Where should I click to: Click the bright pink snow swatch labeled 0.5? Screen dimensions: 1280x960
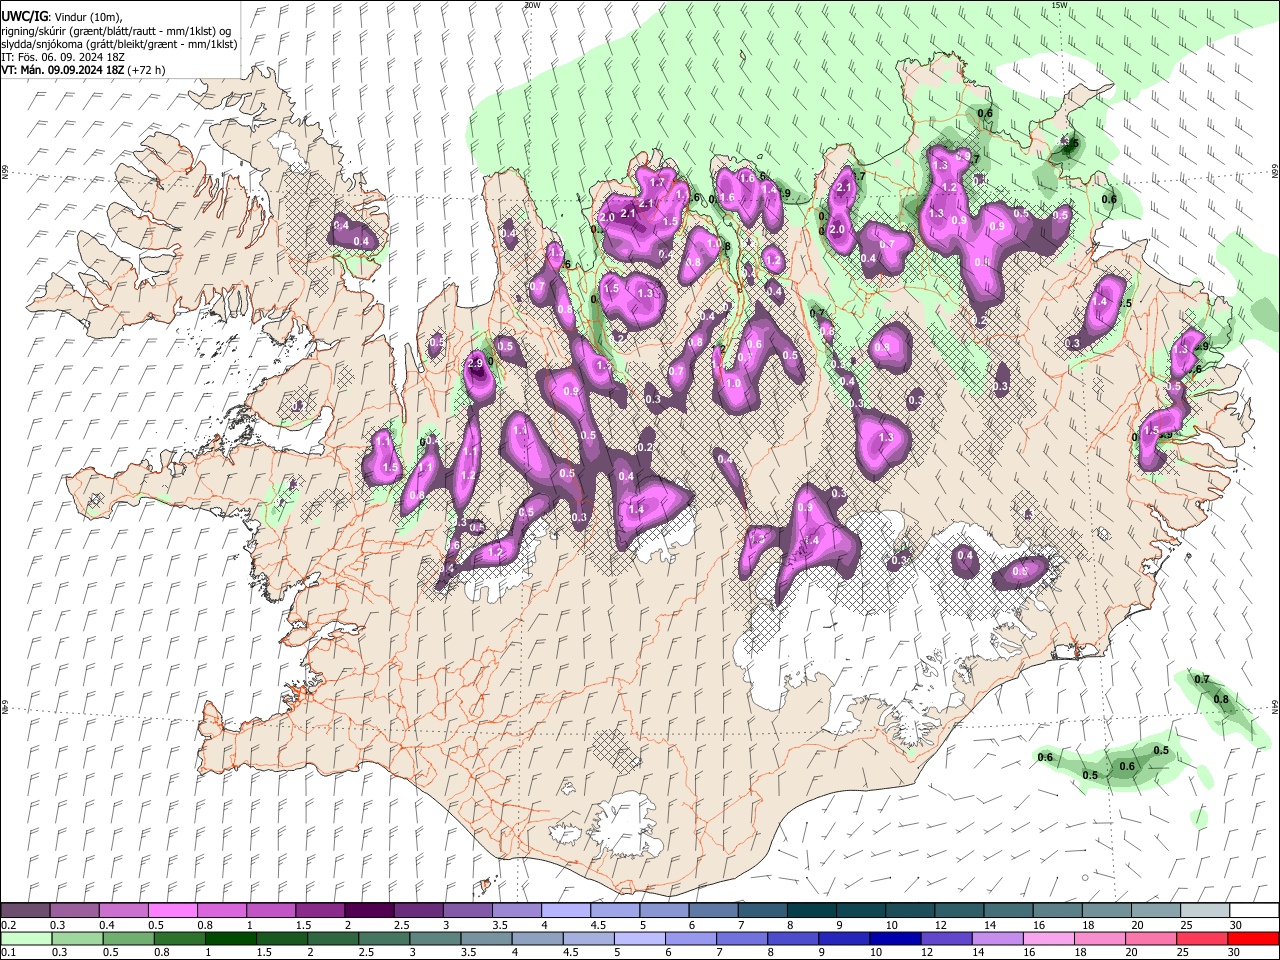pyautogui.click(x=173, y=911)
